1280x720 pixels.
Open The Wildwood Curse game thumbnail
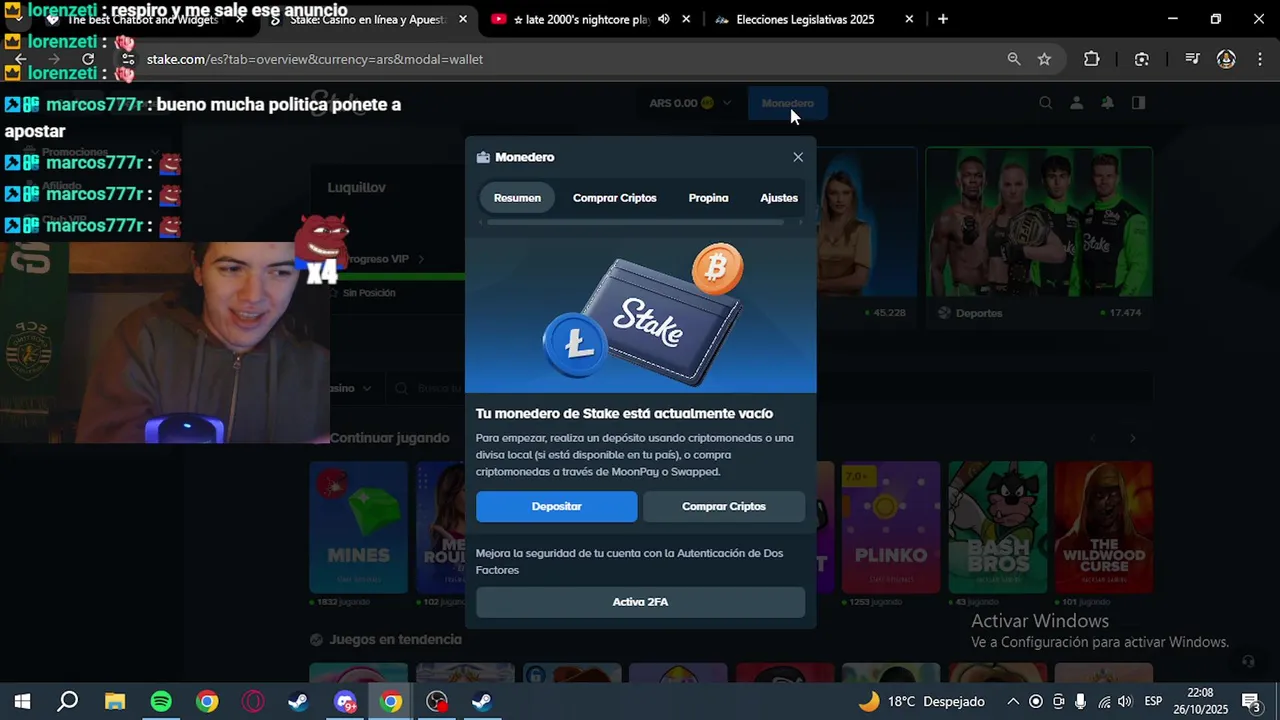click(x=1104, y=527)
